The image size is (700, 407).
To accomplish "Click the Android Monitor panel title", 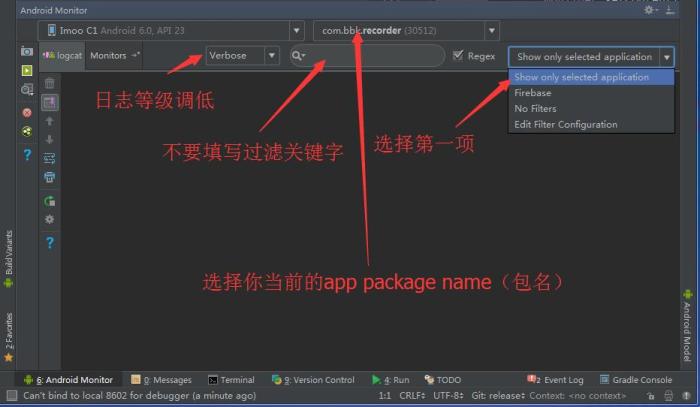I will (54, 10).
